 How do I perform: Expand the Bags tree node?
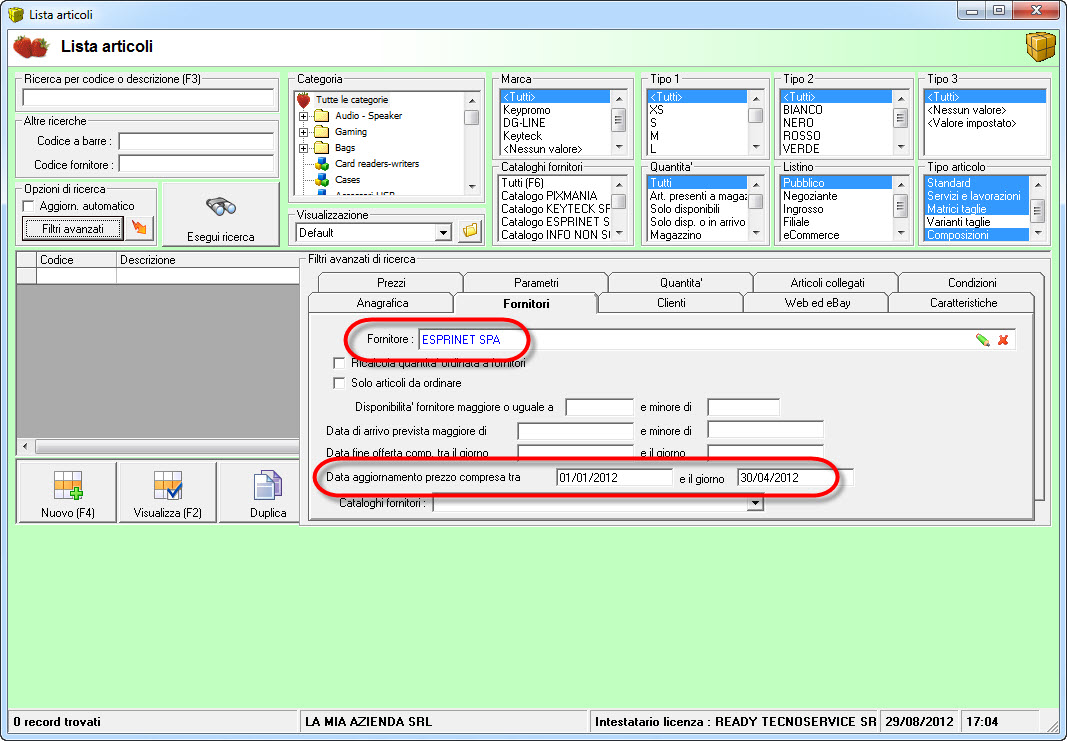tap(303, 148)
